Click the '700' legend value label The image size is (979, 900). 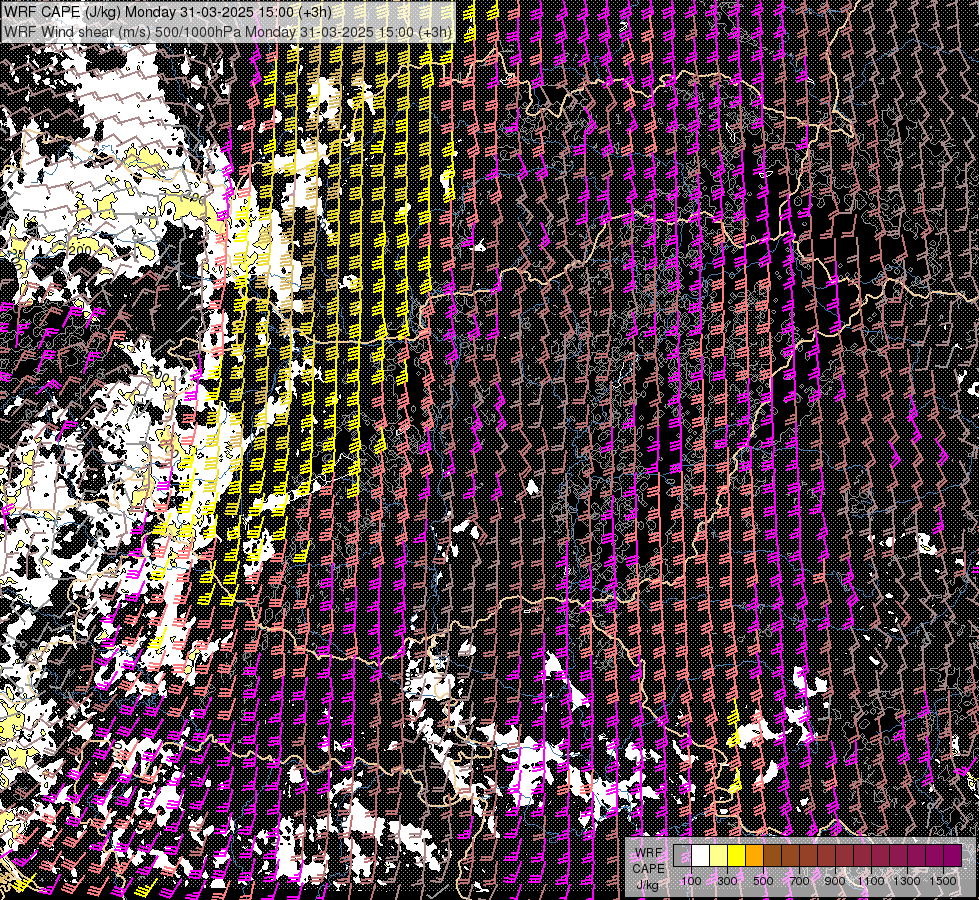pyautogui.click(x=799, y=881)
